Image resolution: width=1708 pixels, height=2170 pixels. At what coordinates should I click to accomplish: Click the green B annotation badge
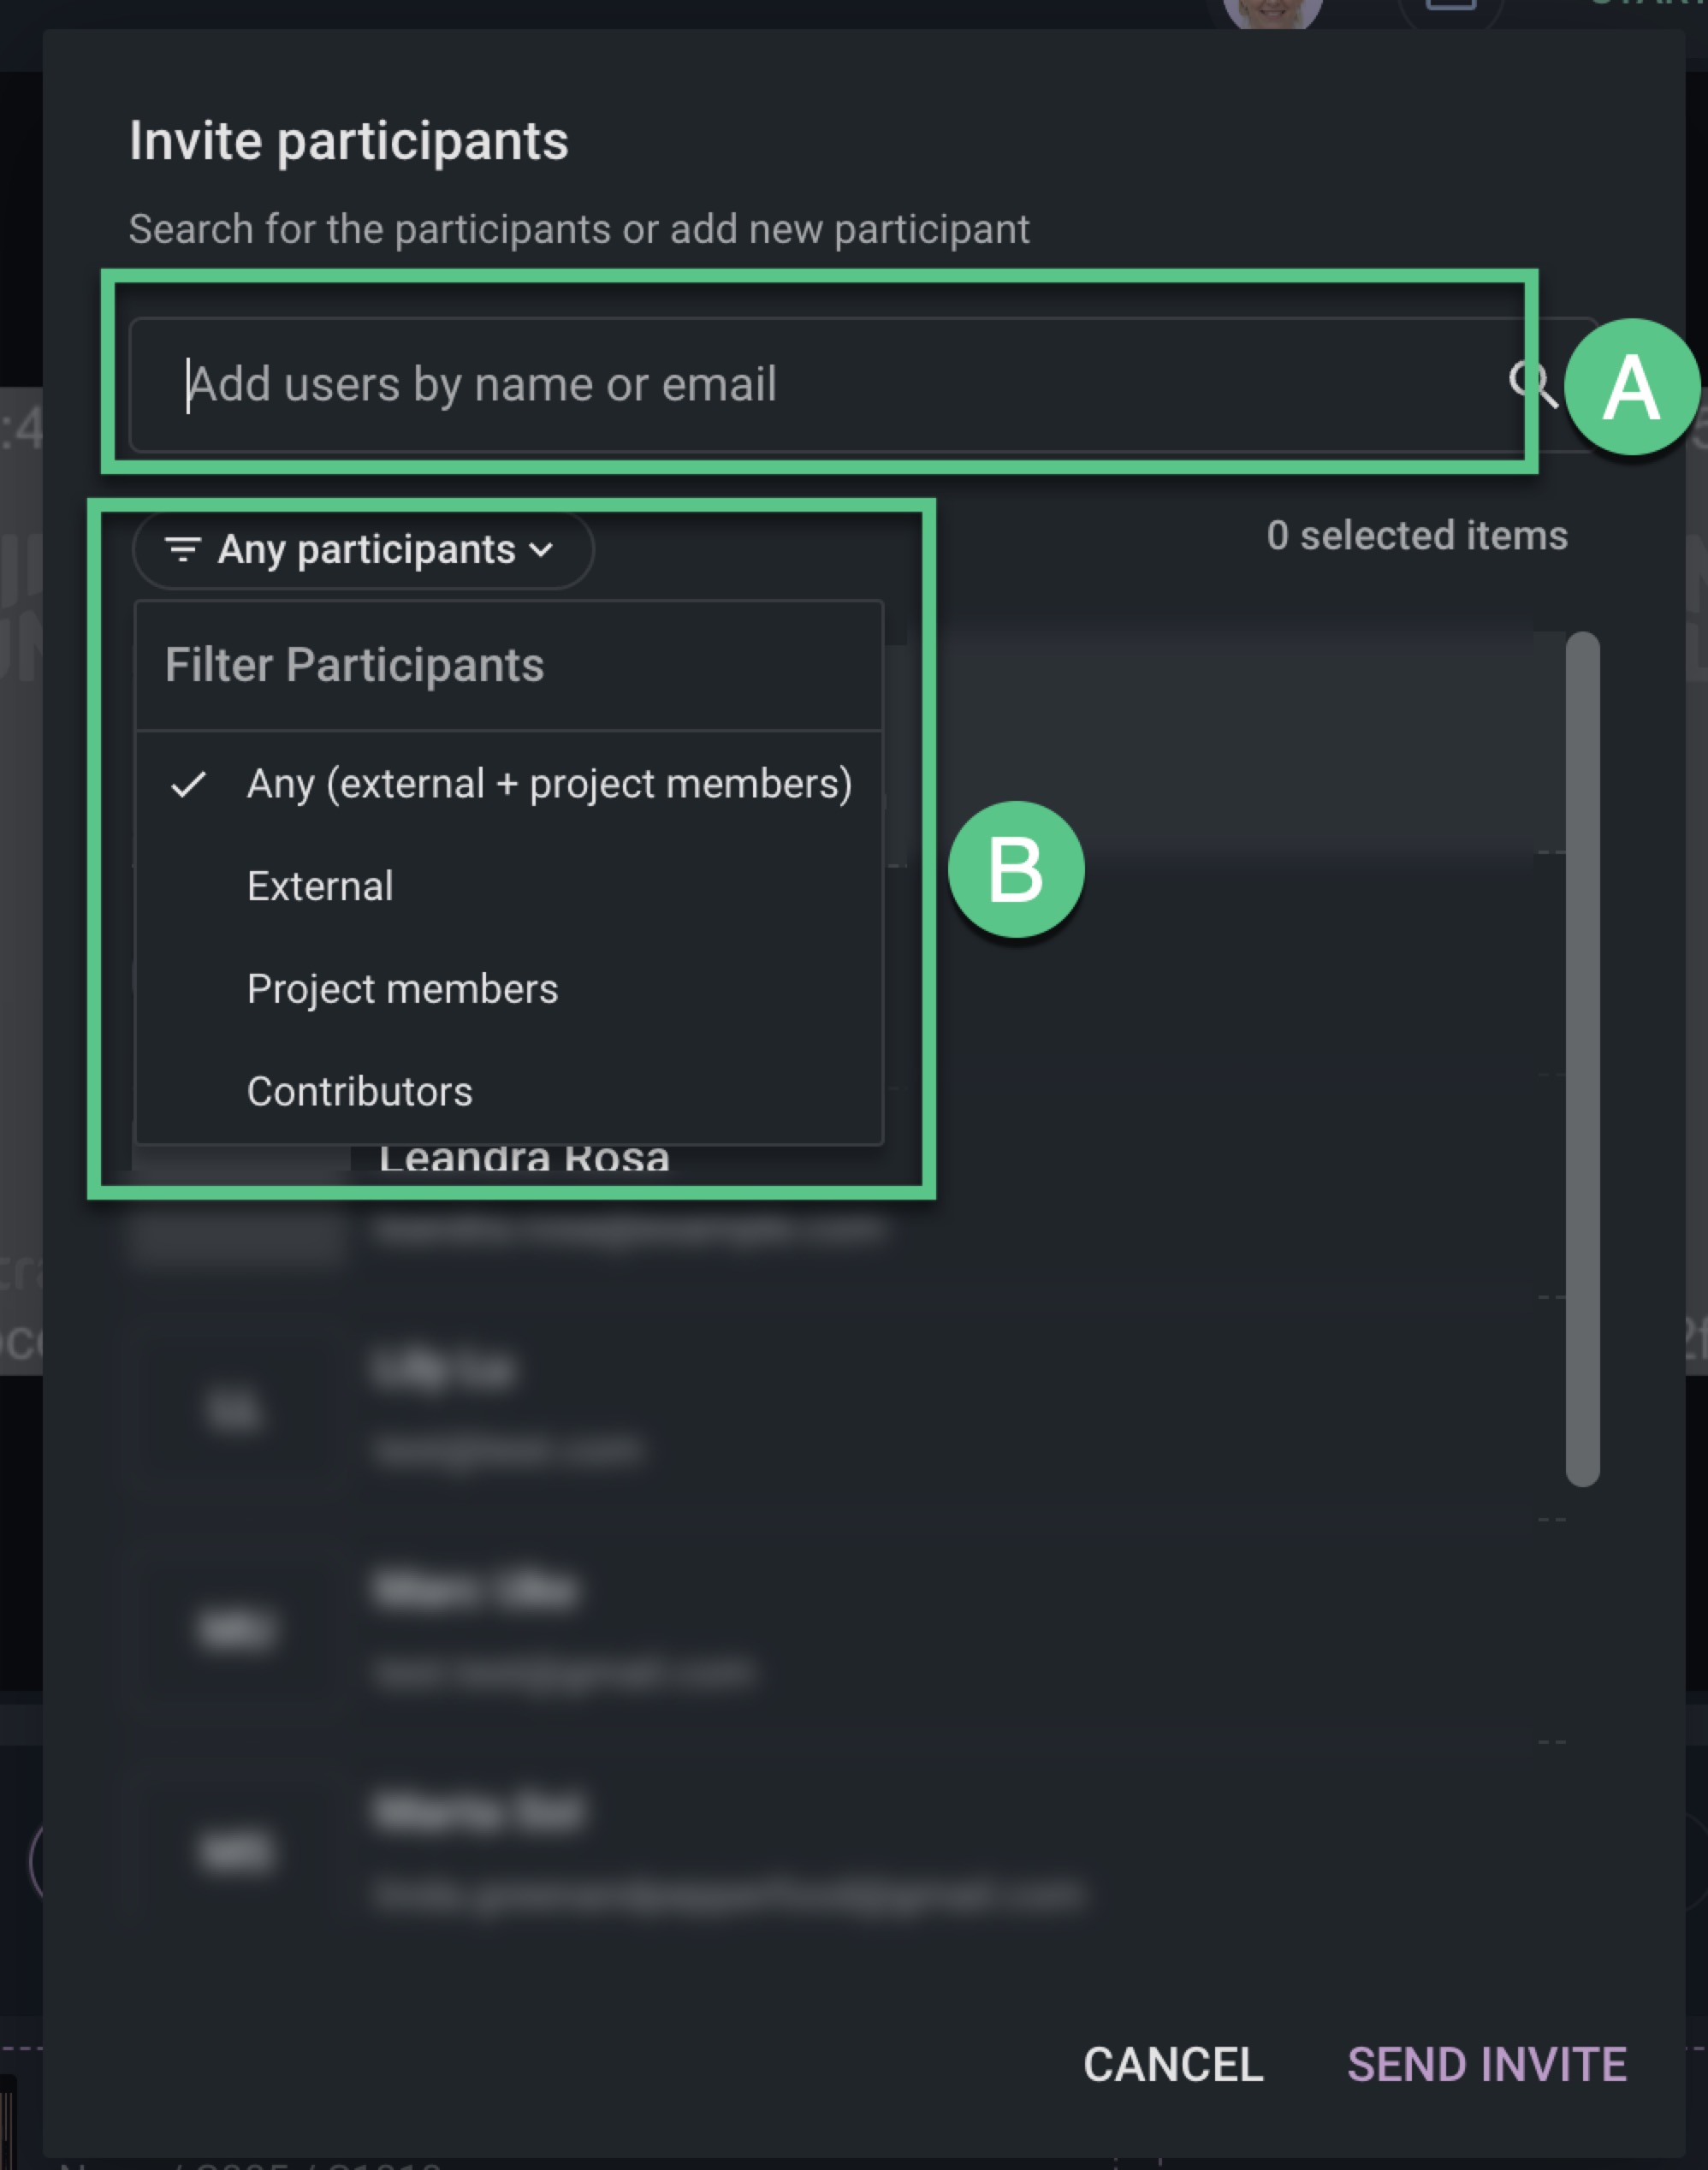point(1016,869)
